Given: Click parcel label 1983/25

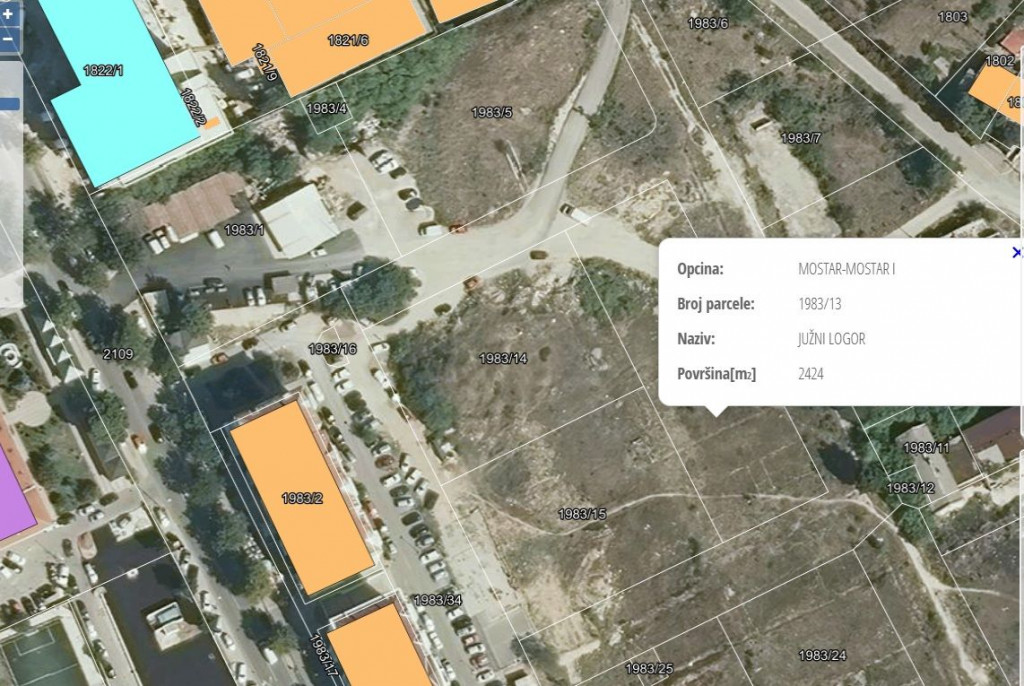Looking at the screenshot, I should (x=649, y=668).
